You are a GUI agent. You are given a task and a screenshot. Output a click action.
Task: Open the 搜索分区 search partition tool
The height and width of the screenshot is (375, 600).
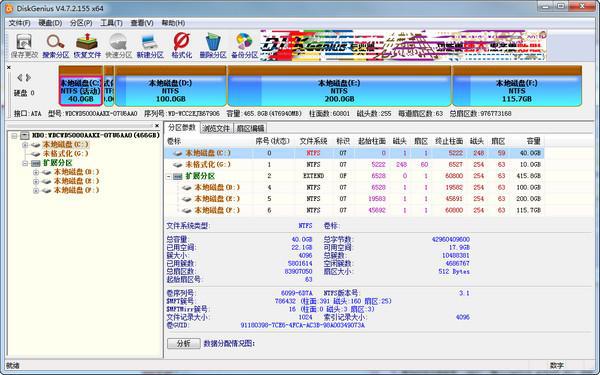pyautogui.click(x=56, y=46)
